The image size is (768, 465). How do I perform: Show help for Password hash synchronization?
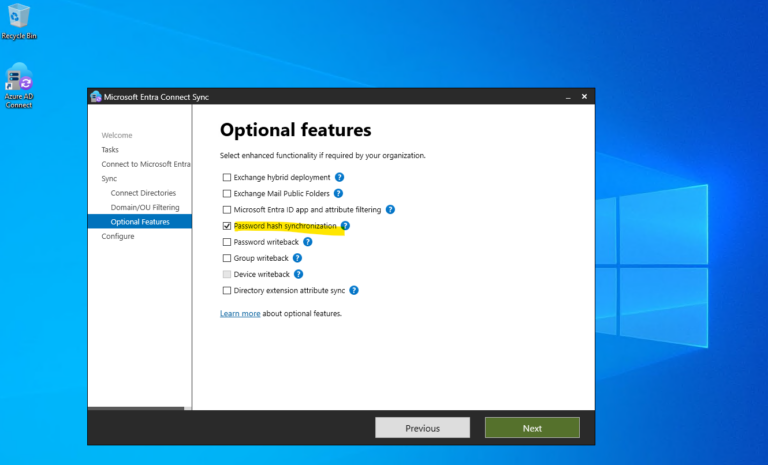[x=345, y=226]
